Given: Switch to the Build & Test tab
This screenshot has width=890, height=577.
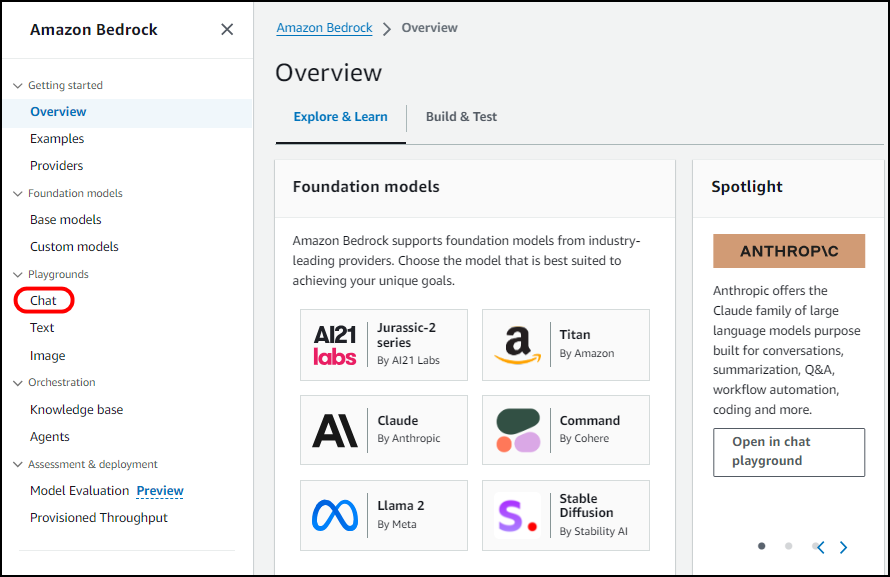Looking at the screenshot, I should pyautogui.click(x=461, y=117).
